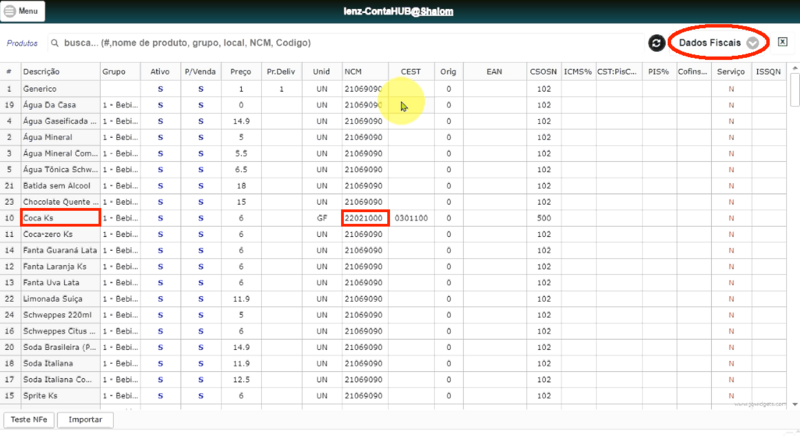Click the ISSQN column header

768,72
